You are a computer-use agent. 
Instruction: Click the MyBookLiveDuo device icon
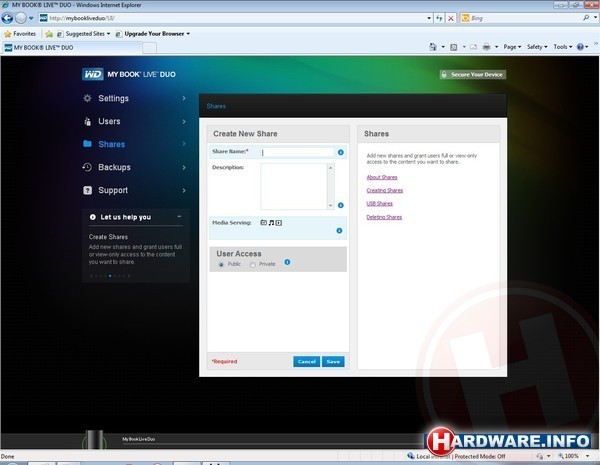pos(95,439)
